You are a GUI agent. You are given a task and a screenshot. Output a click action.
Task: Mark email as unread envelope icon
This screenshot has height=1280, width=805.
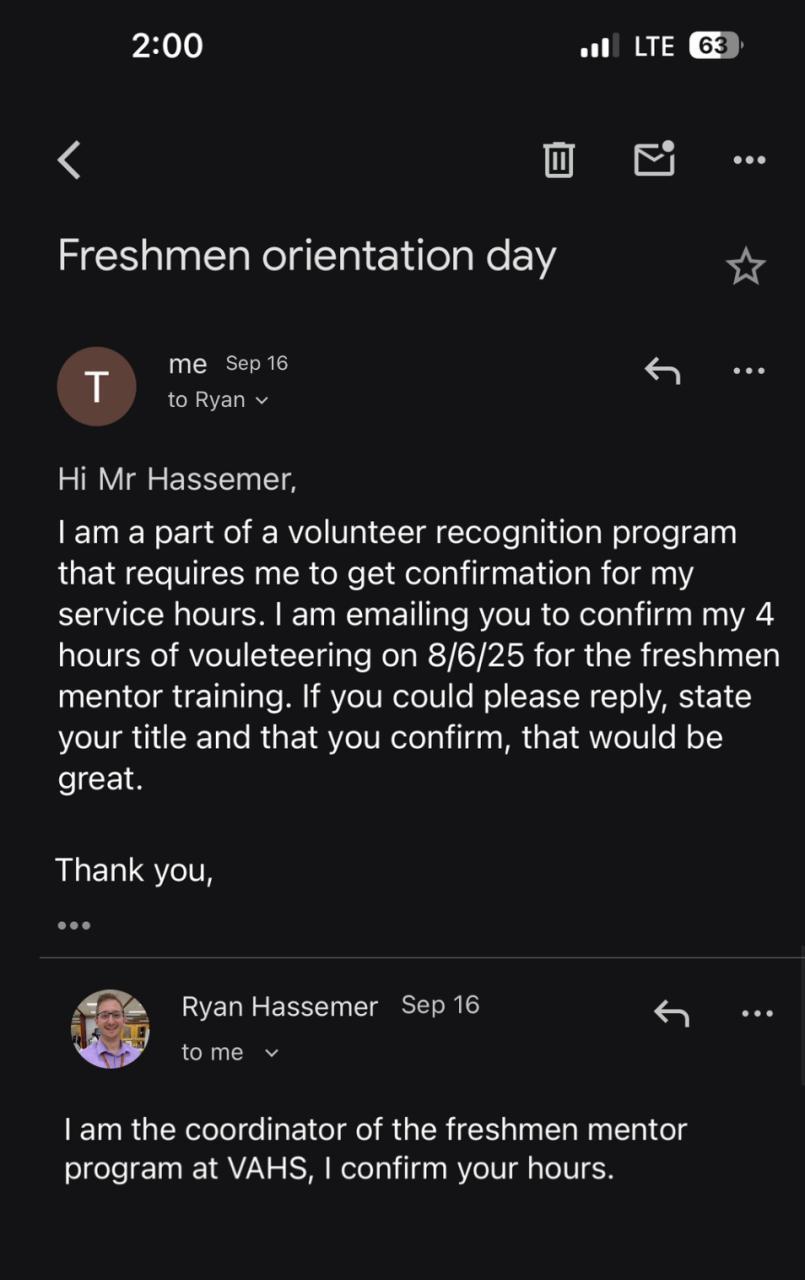pyautogui.click(x=654, y=160)
